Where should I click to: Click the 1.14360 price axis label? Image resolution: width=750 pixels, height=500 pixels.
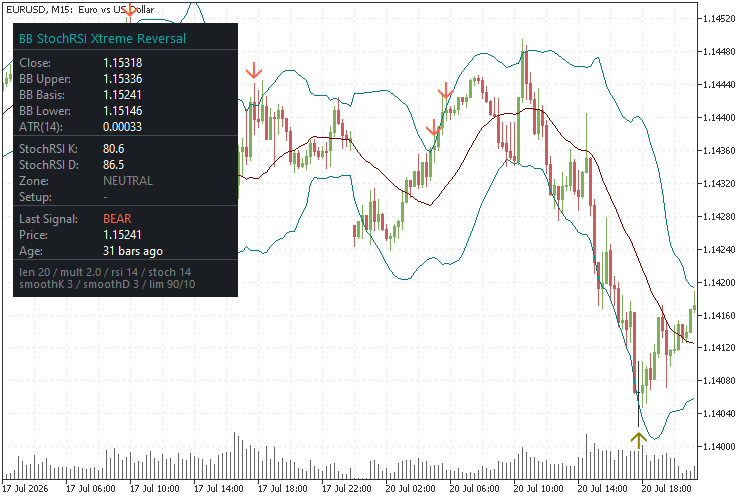click(719, 151)
